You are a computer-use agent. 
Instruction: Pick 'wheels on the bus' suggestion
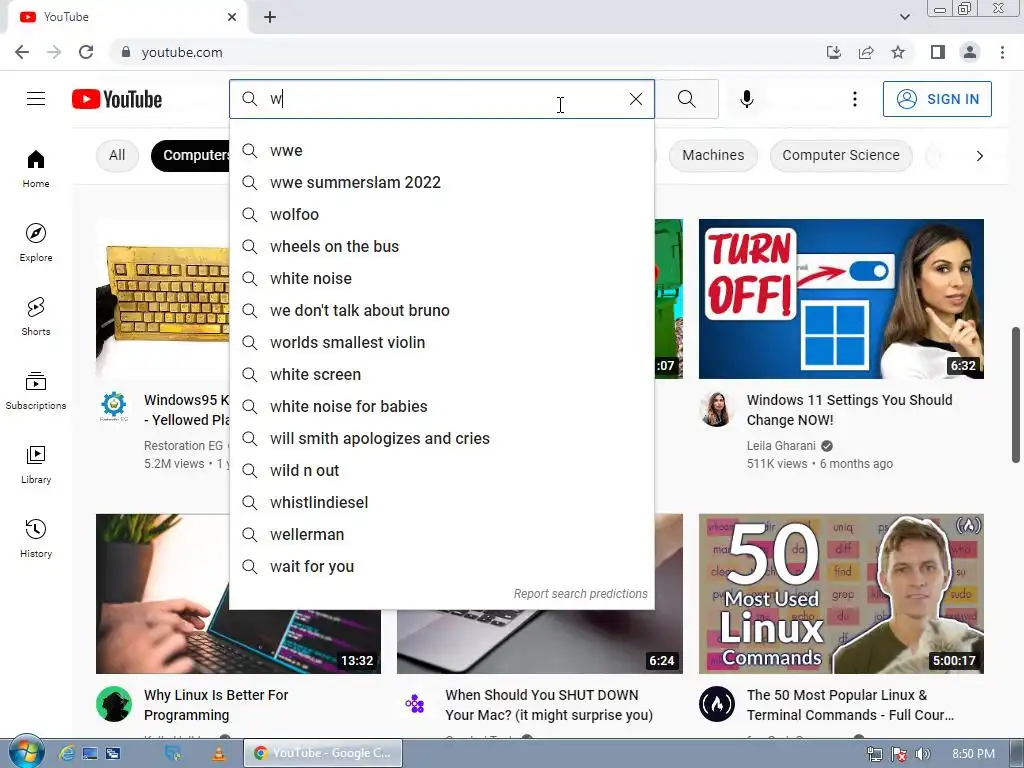pos(441,246)
